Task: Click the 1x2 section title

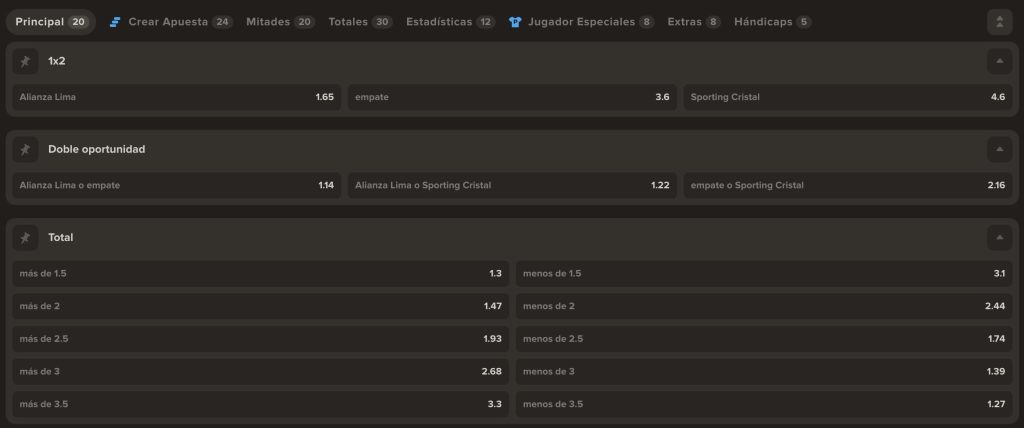Action: point(57,61)
